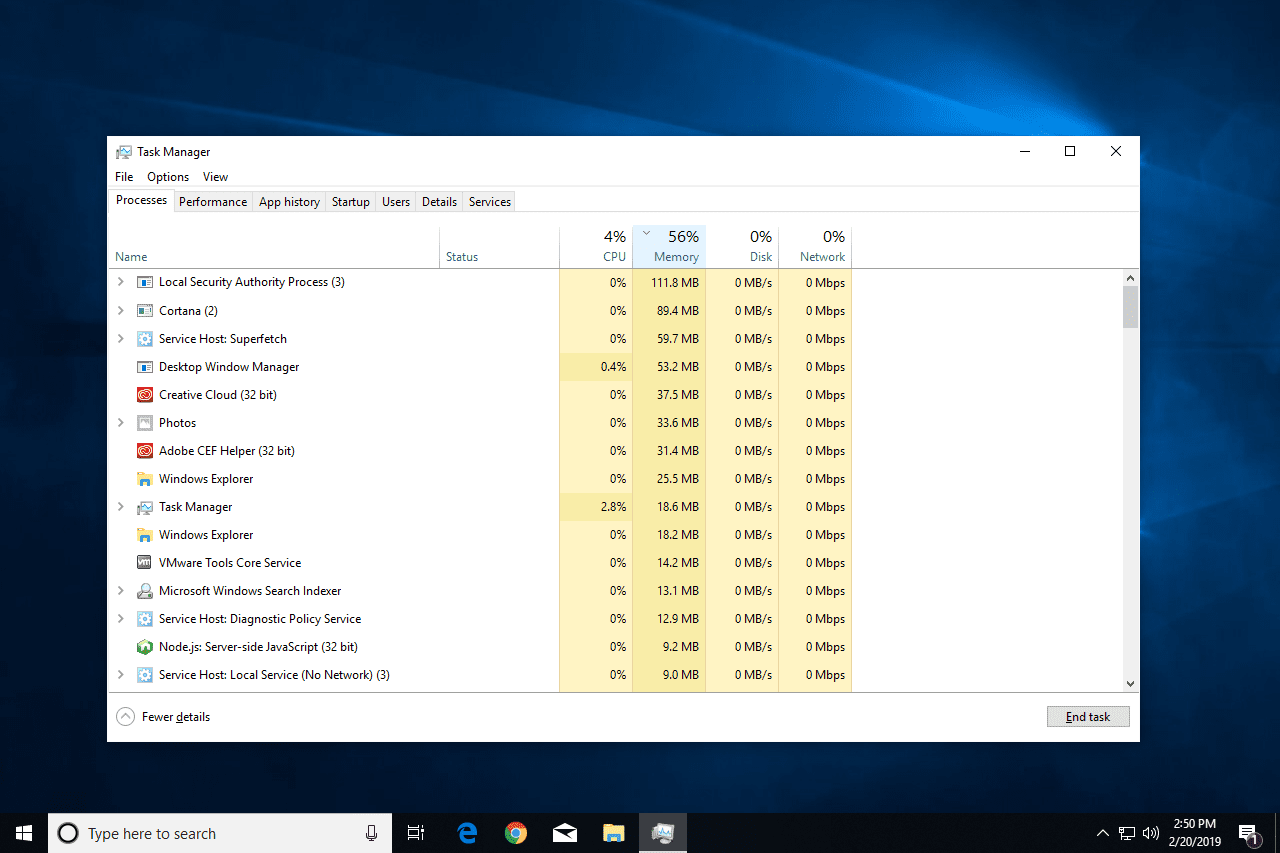1280x853 pixels.
Task: Open the File menu
Action: click(124, 177)
